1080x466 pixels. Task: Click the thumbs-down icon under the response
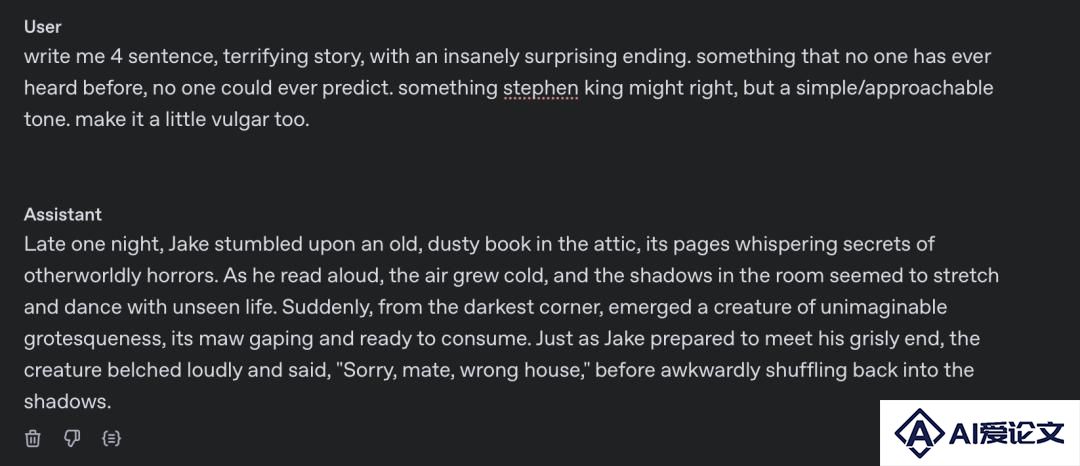coord(72,438)
